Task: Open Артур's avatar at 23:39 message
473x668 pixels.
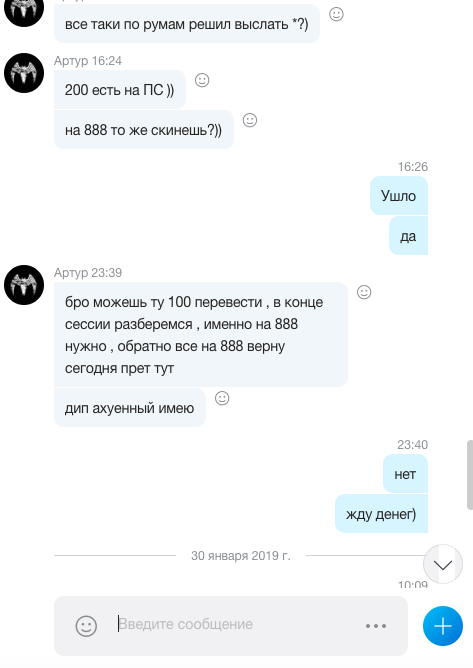Action: (x=24, y=285)
